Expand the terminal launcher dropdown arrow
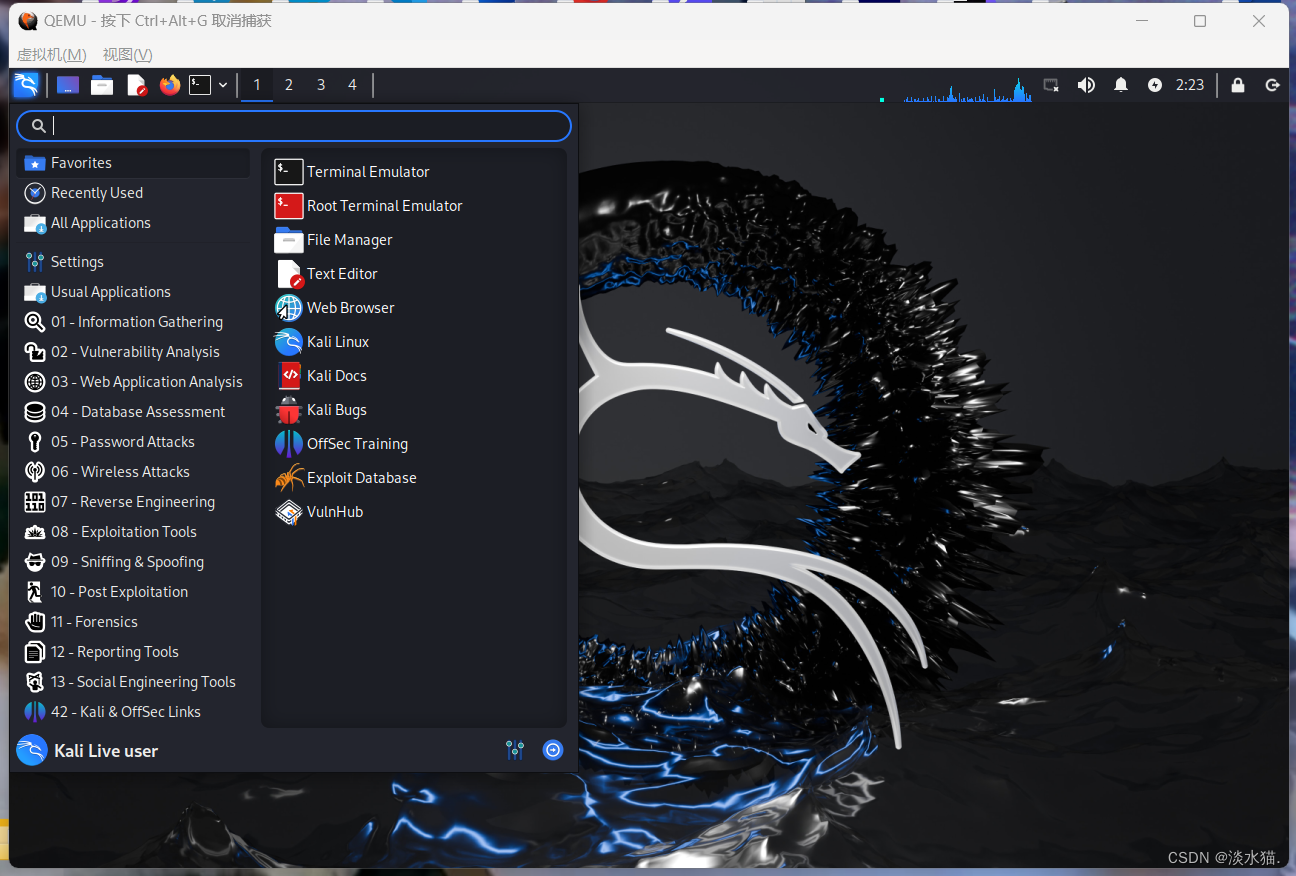The height and width of the screenshot is (876, 1296). pos(223,85)
